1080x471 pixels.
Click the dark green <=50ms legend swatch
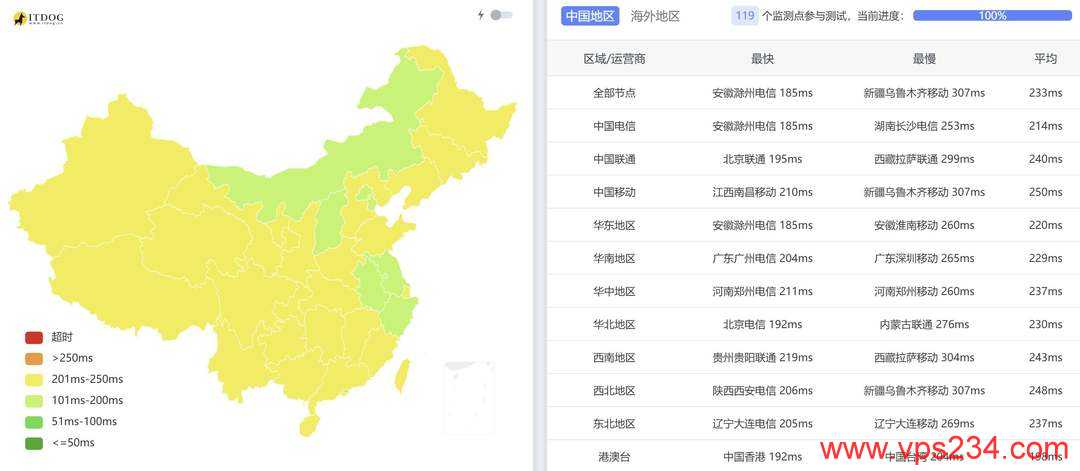coord(34,443)
